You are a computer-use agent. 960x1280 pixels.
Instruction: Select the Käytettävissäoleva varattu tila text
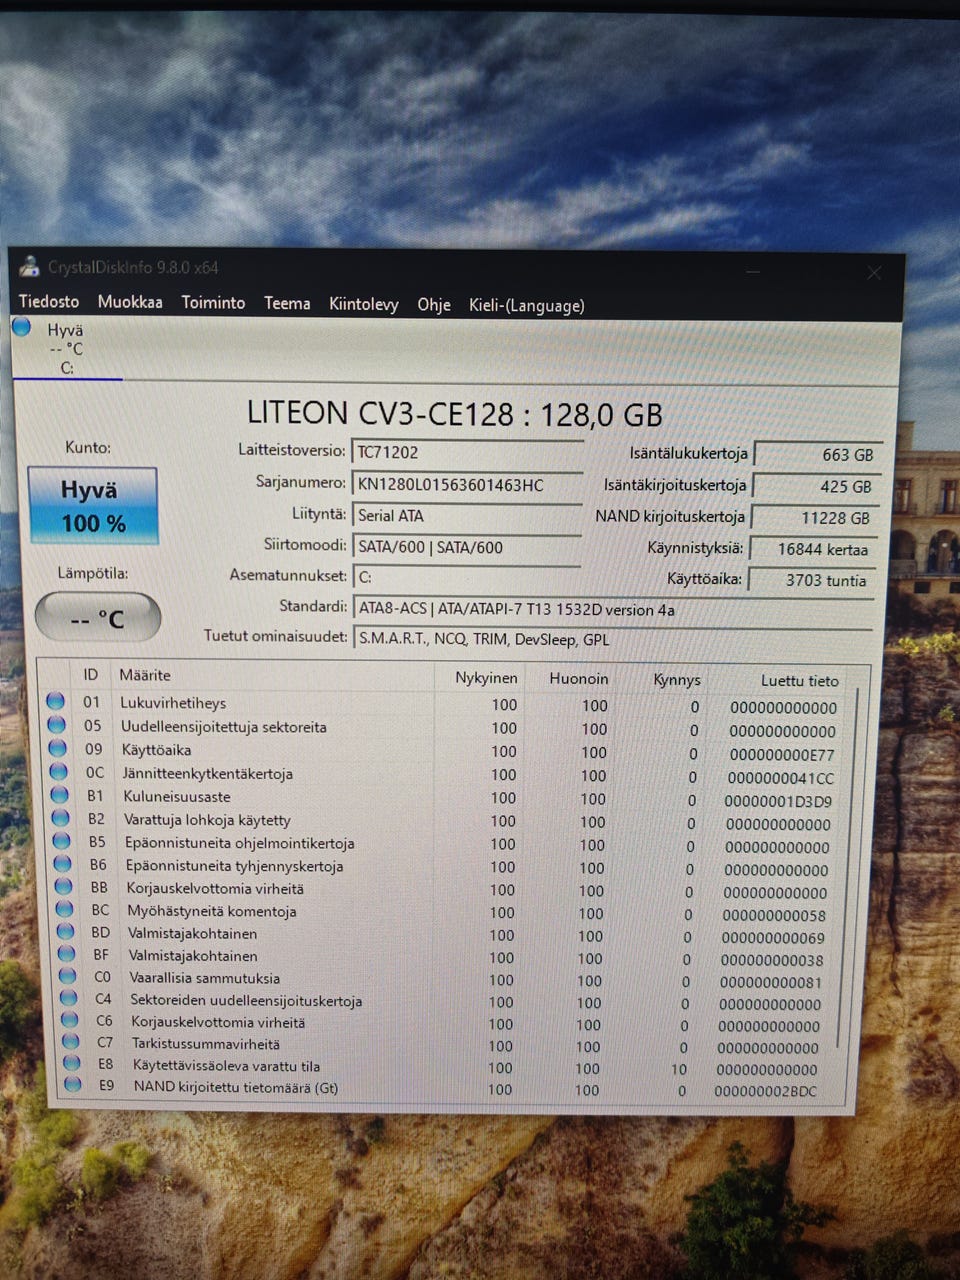point(227,1065)
